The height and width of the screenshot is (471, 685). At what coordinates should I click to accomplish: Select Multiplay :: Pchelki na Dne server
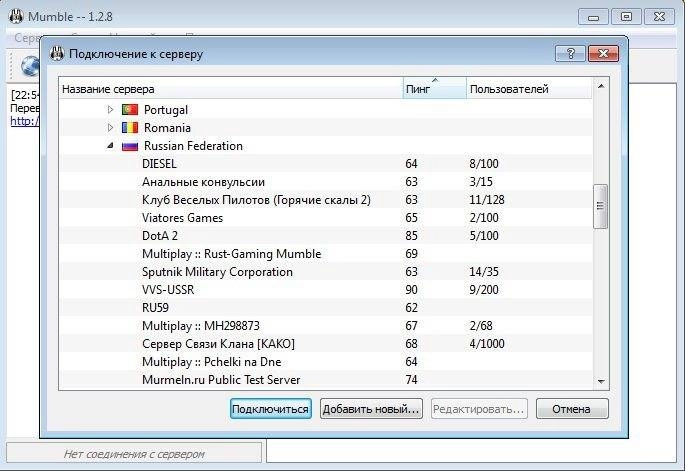211,362
